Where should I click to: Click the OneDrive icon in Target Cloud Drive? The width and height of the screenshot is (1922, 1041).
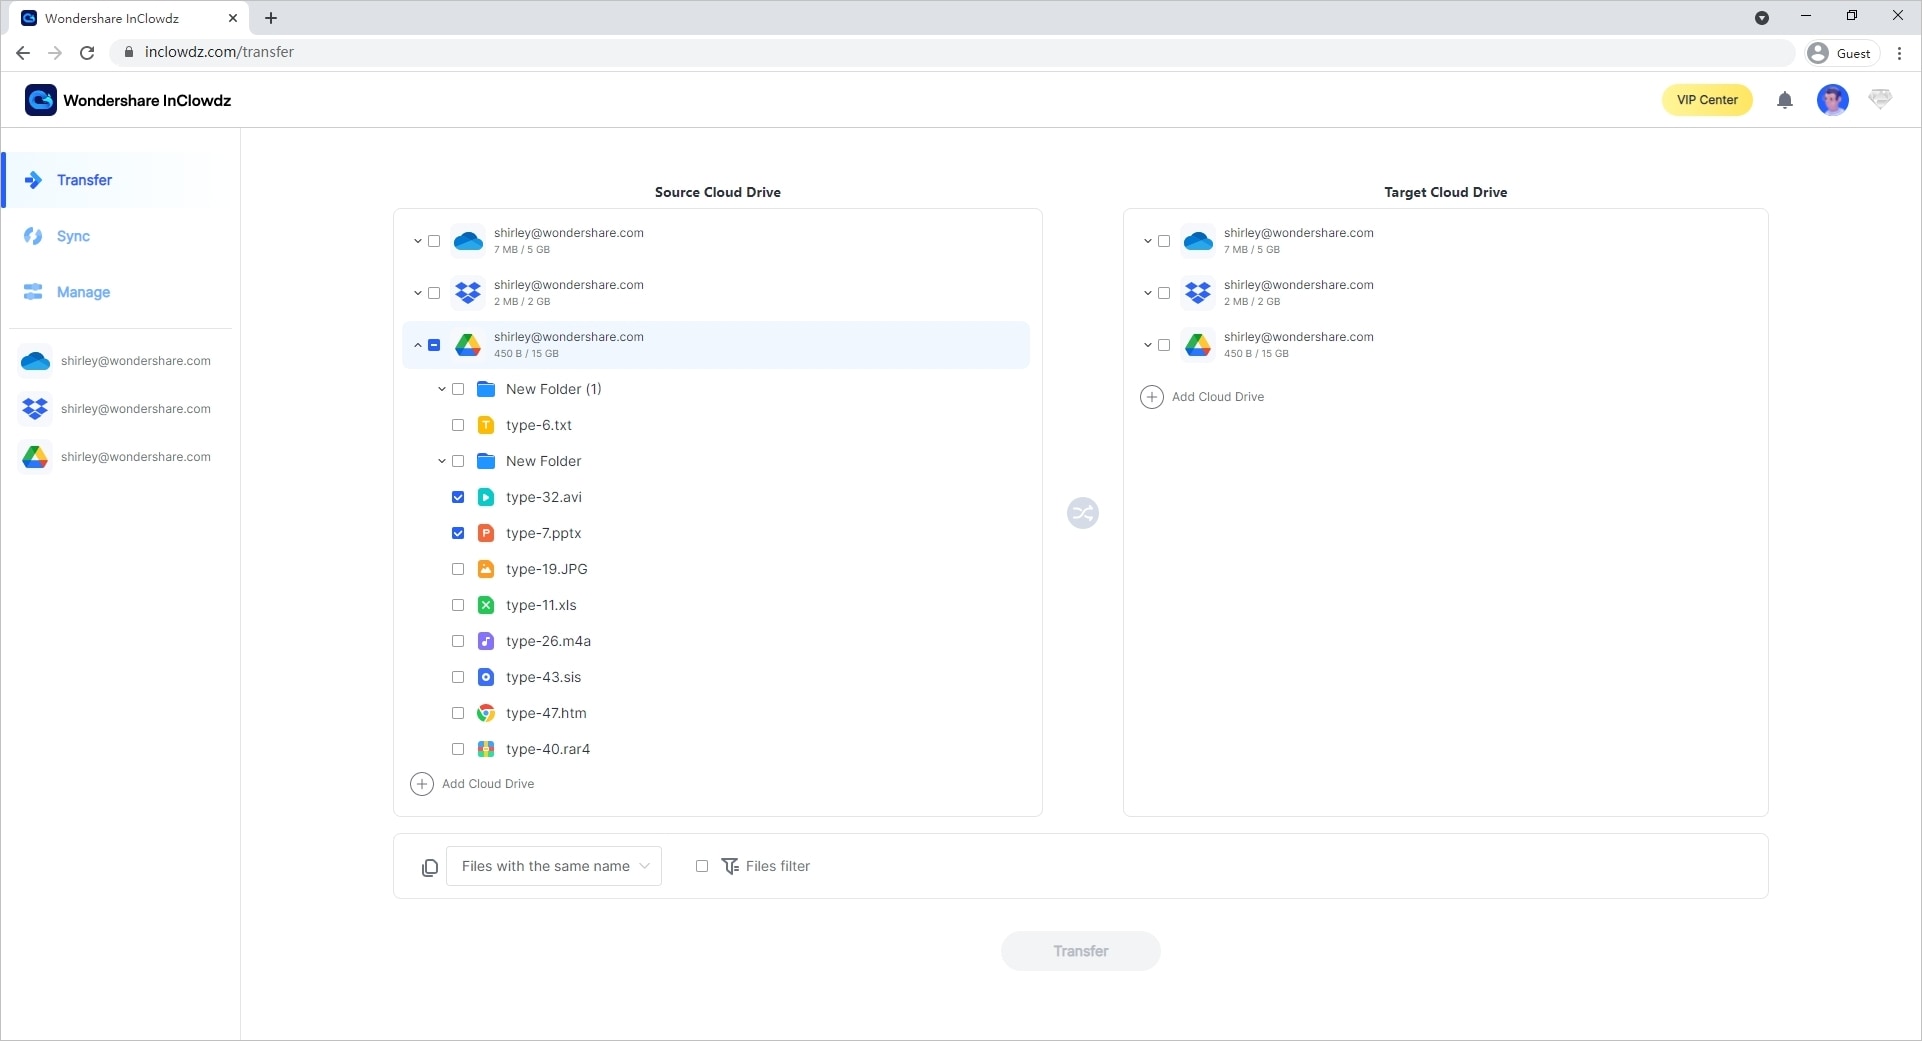pyautogui.click(x=1198, y=241)
